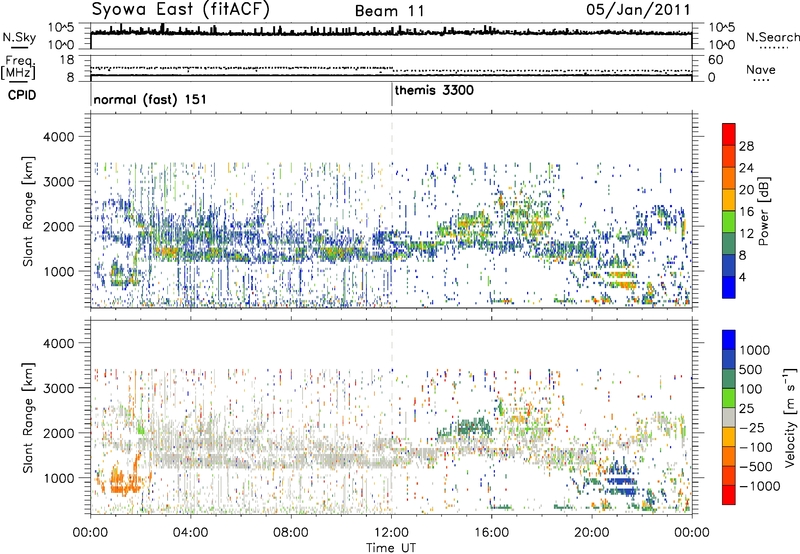
Task: Click the Slant Range label of the power panel
Action: click(x=28, y=211)
